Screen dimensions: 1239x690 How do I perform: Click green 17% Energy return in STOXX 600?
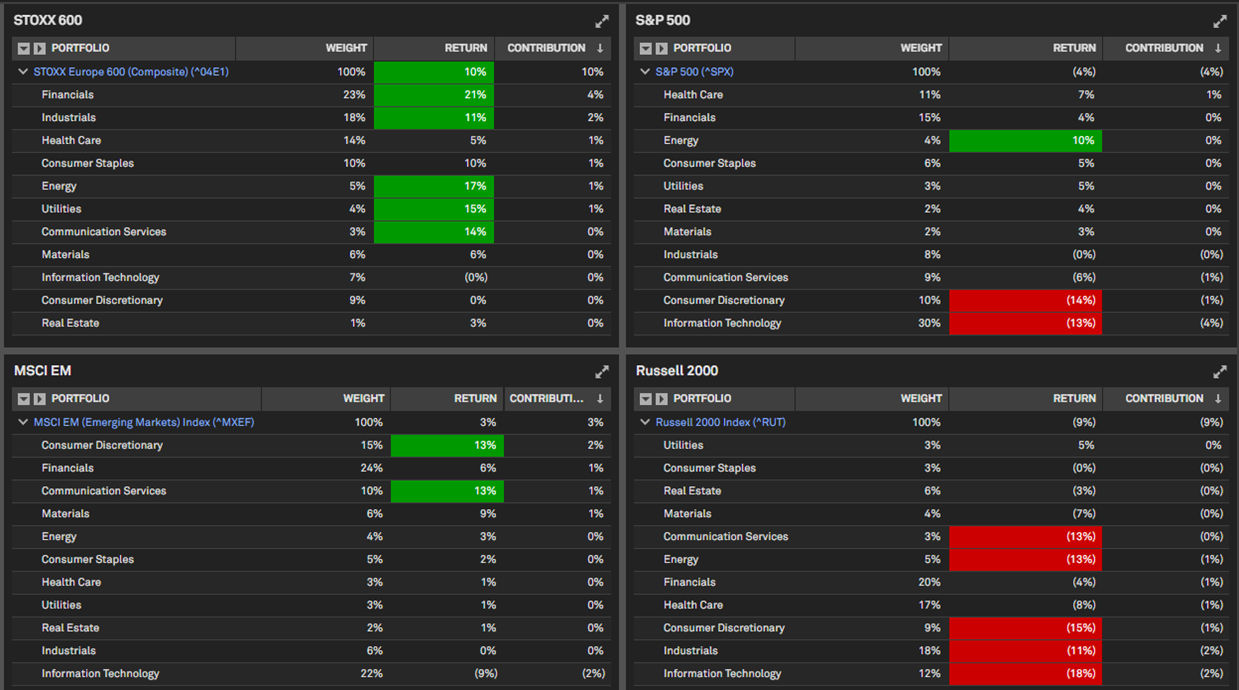pos(434,186)
